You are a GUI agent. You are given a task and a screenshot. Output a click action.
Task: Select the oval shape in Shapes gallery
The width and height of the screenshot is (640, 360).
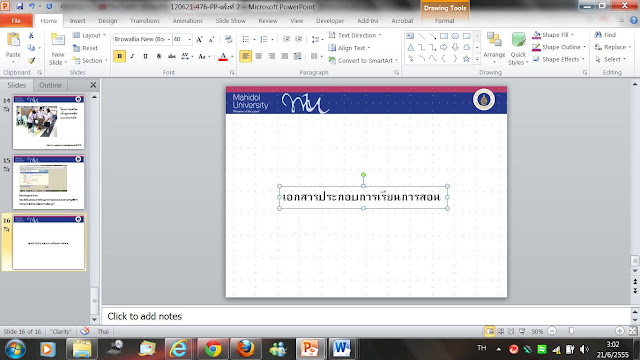[x=455, y=36]
